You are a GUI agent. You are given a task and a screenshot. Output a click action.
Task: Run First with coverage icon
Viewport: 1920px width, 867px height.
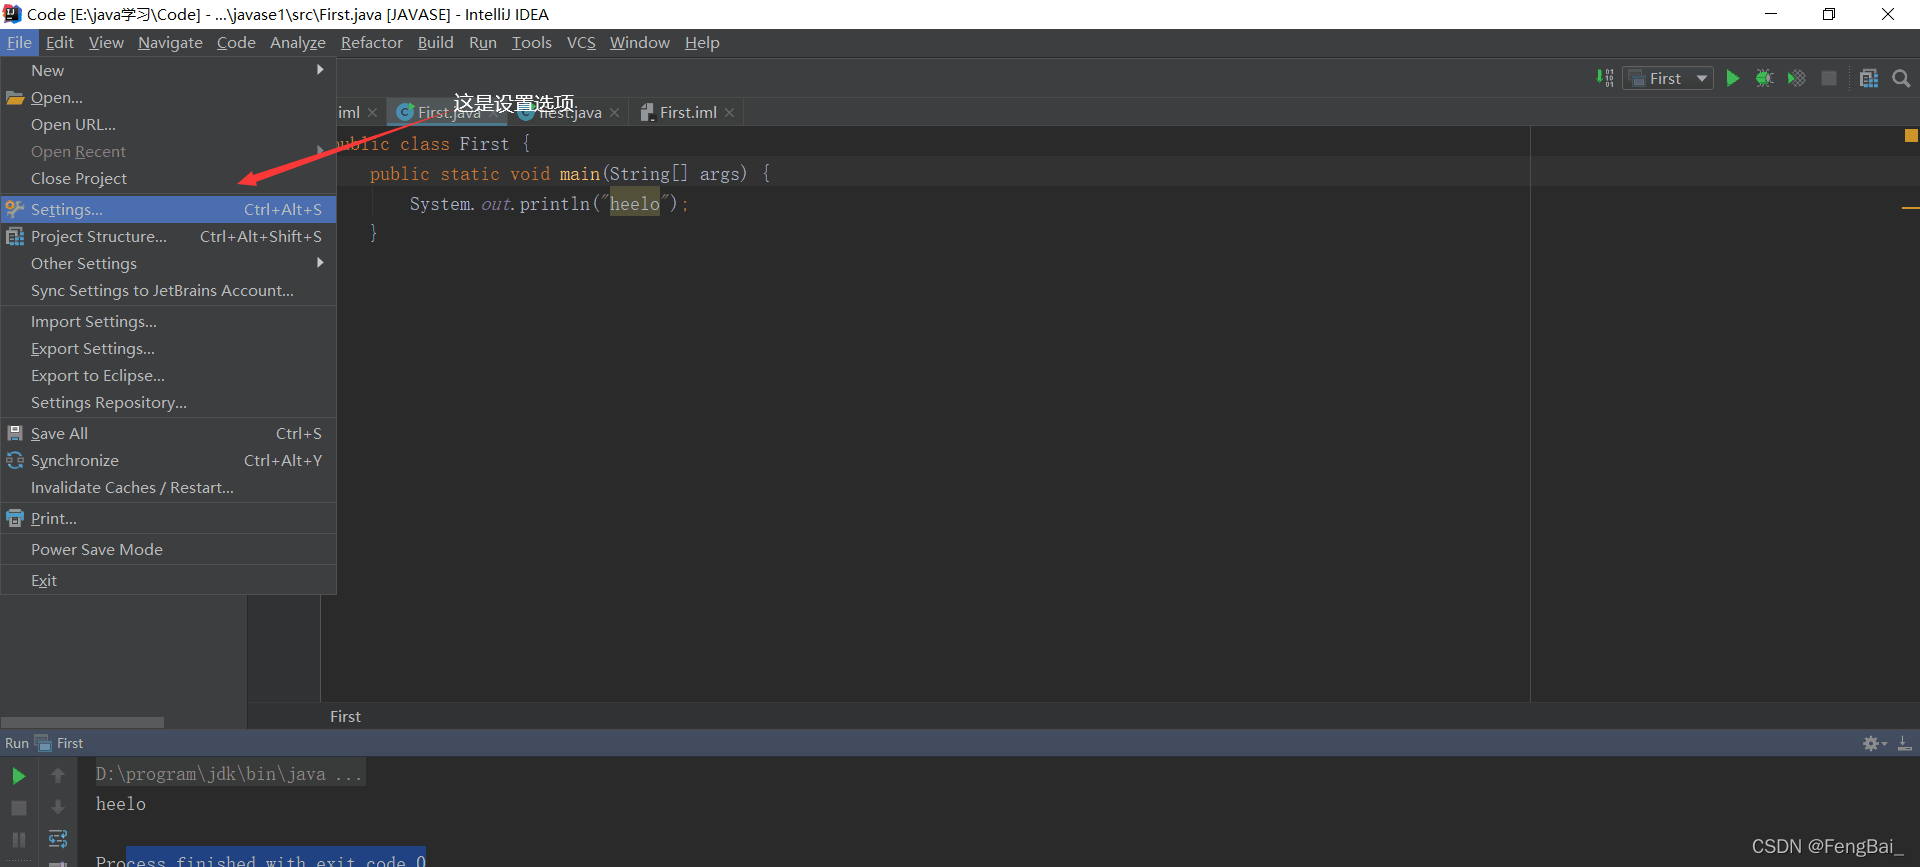pyautogui.click(x=1797, y=78)
